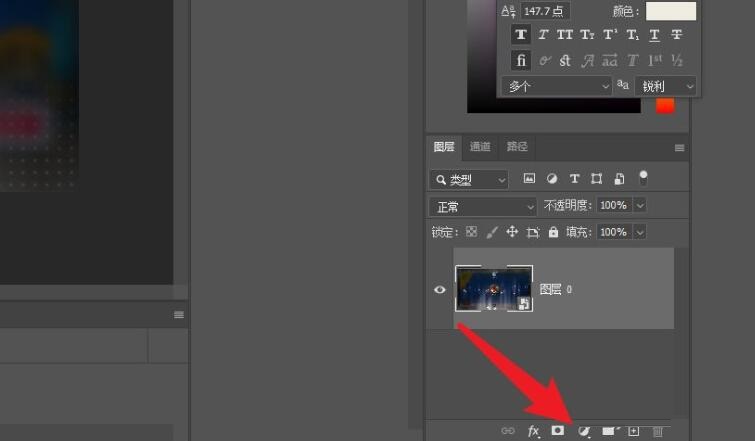755x441 pixels.
Task: Toggle stylistic alternates (aa) button
Action: [610, 61]
